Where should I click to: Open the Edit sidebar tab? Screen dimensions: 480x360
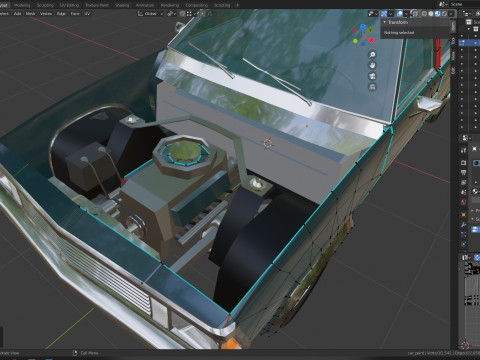[x=453, y=70]
